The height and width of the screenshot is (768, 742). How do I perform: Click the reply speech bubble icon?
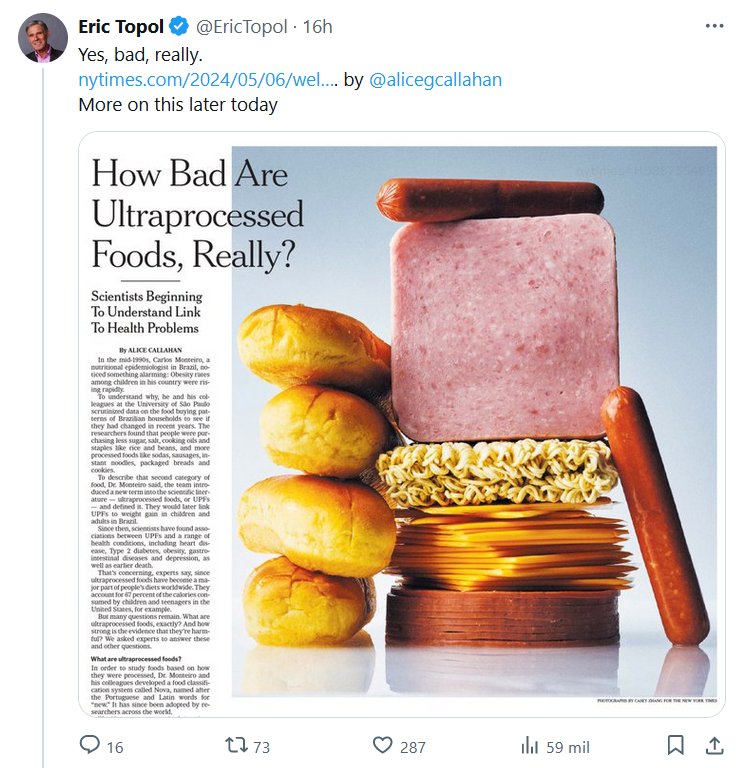click(89, 745)
